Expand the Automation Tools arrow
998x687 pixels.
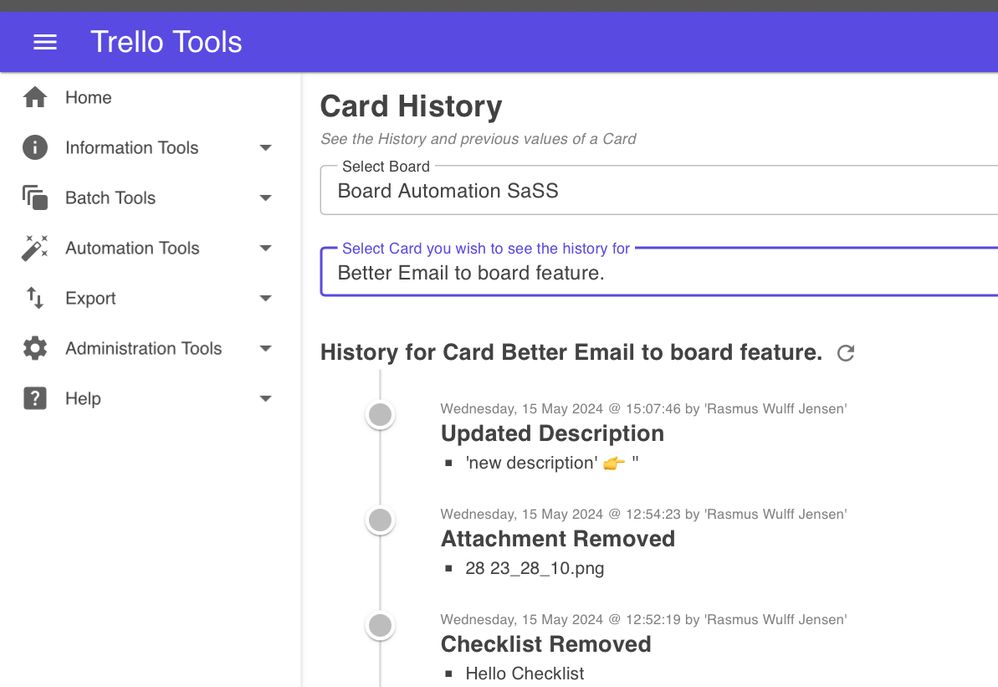pos(266,248)
